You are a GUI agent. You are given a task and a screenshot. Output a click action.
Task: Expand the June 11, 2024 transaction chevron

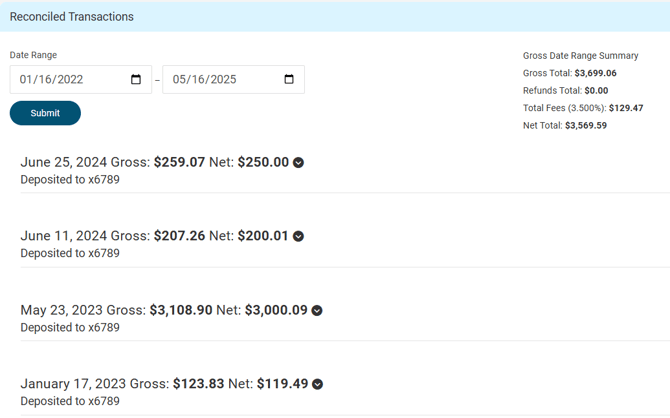click(298, 236)
